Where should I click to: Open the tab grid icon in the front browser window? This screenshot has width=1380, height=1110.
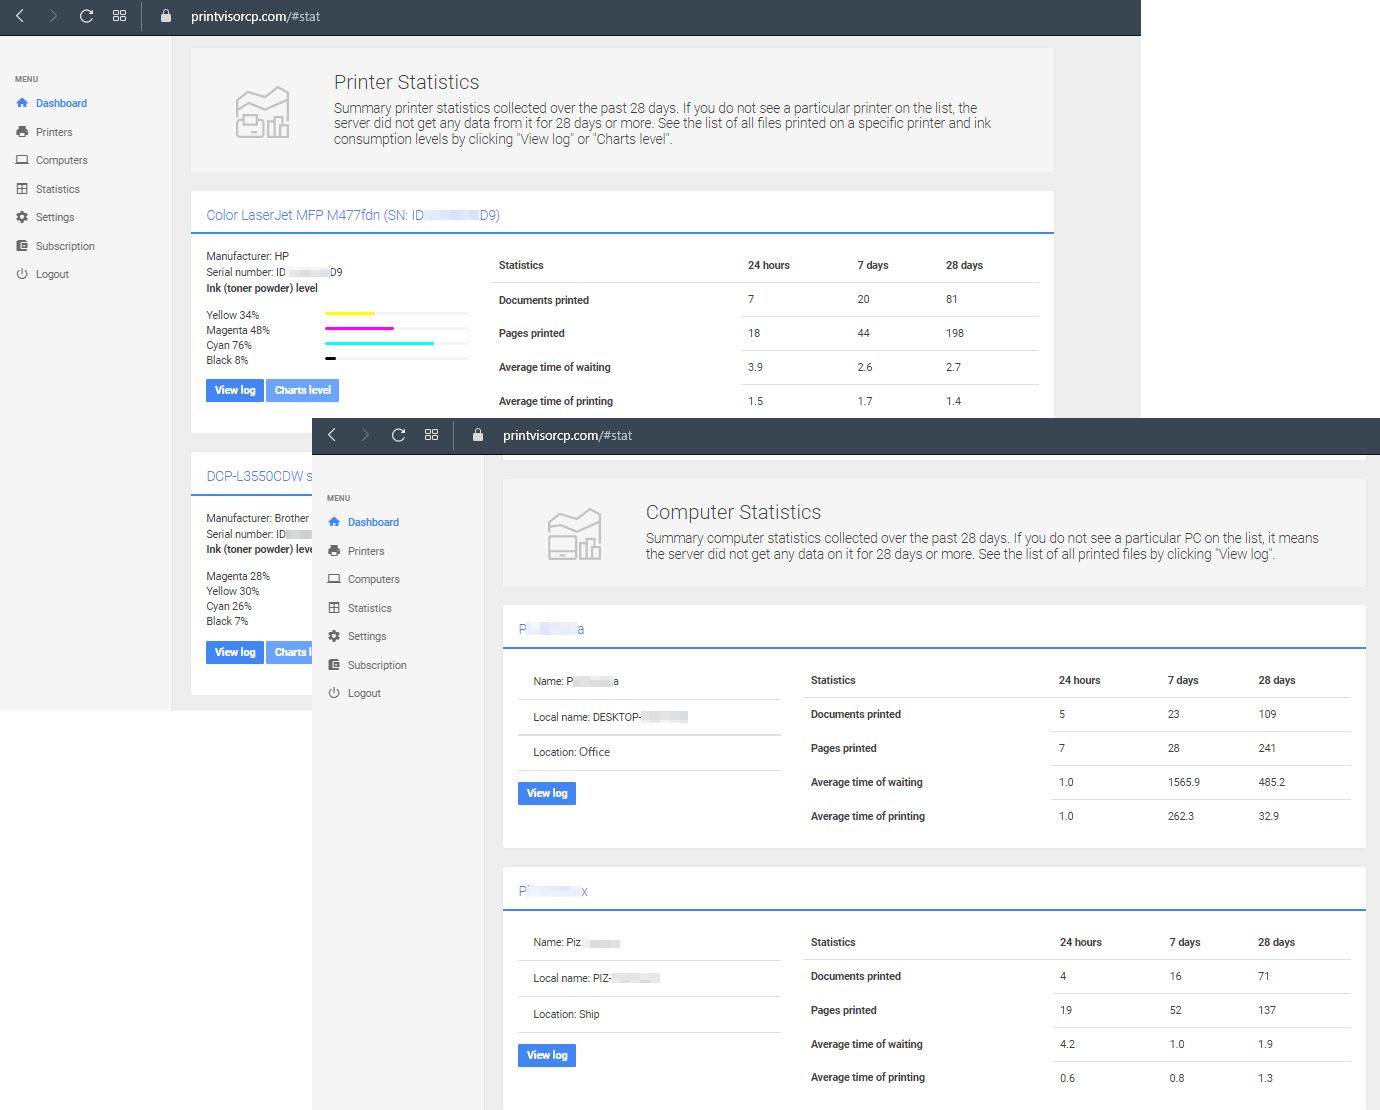tap(431, 435)
